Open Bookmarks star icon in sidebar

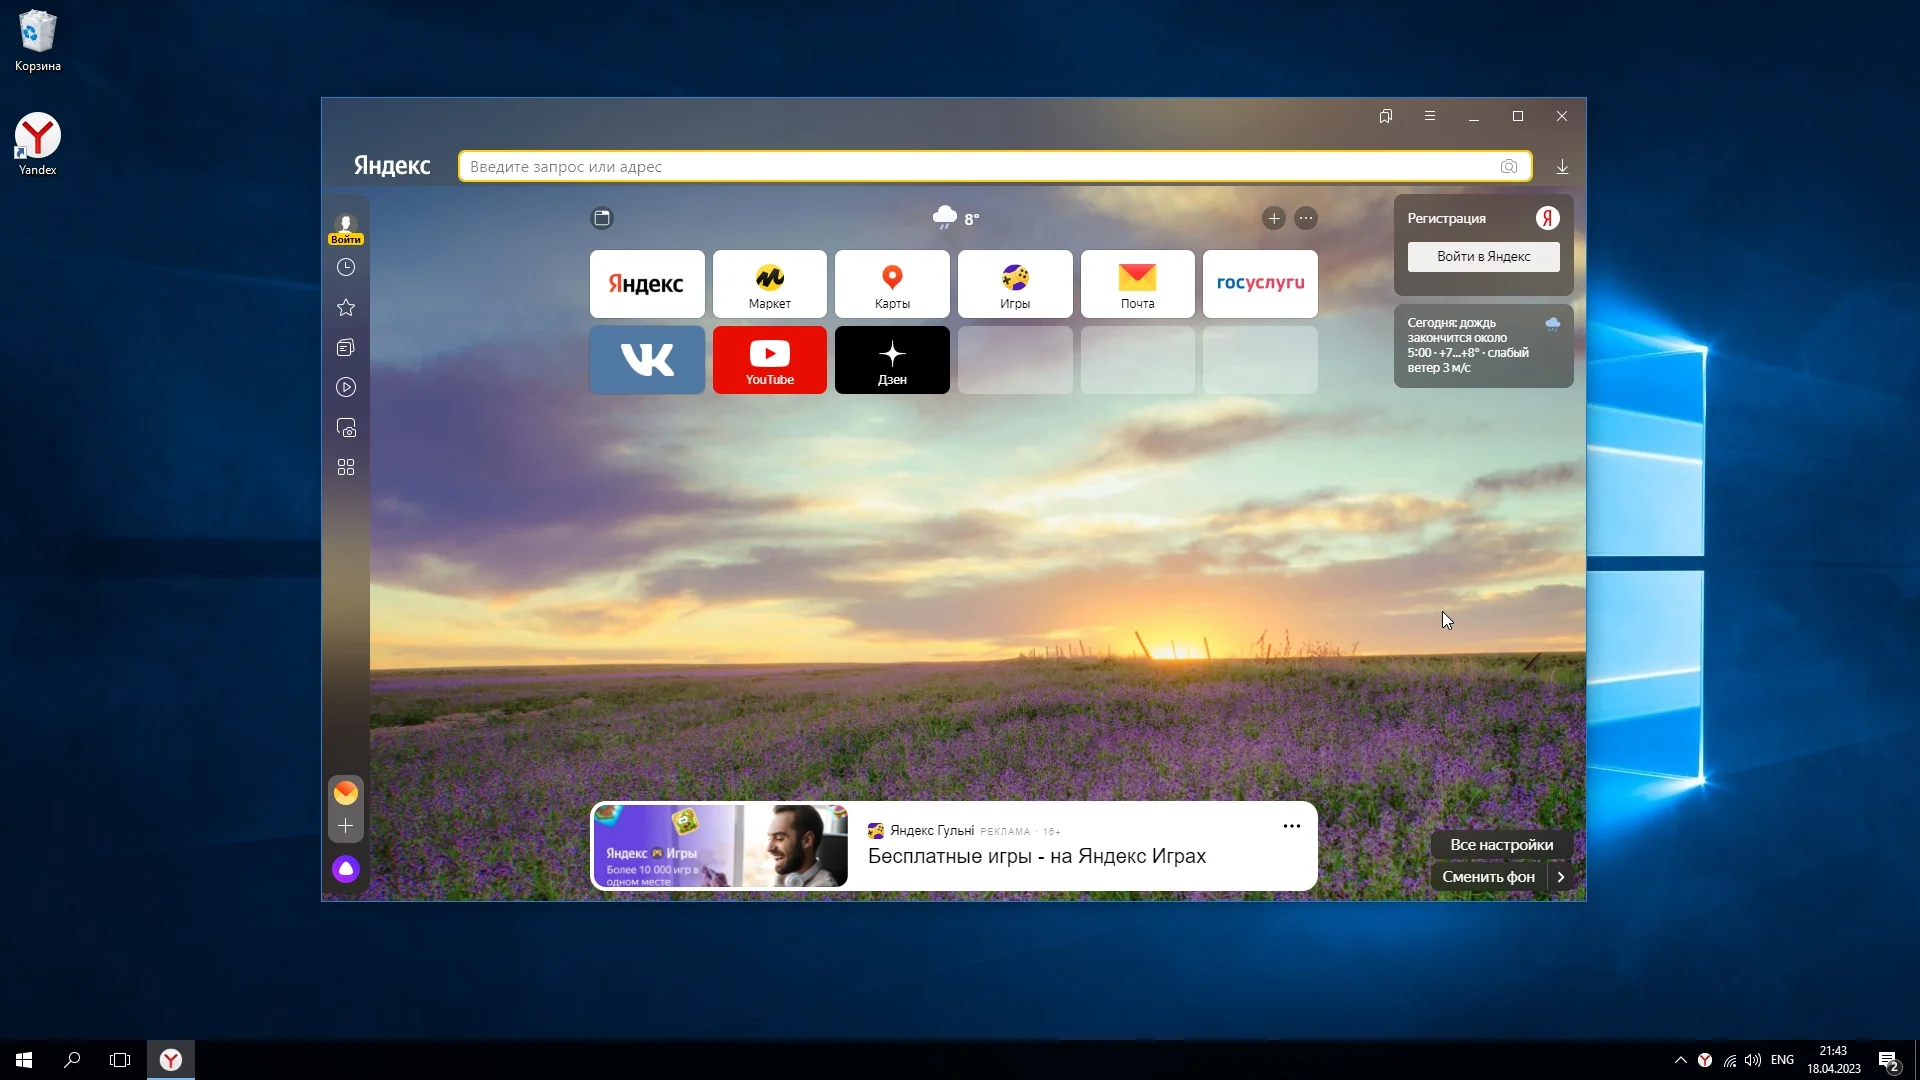[346, 307]
